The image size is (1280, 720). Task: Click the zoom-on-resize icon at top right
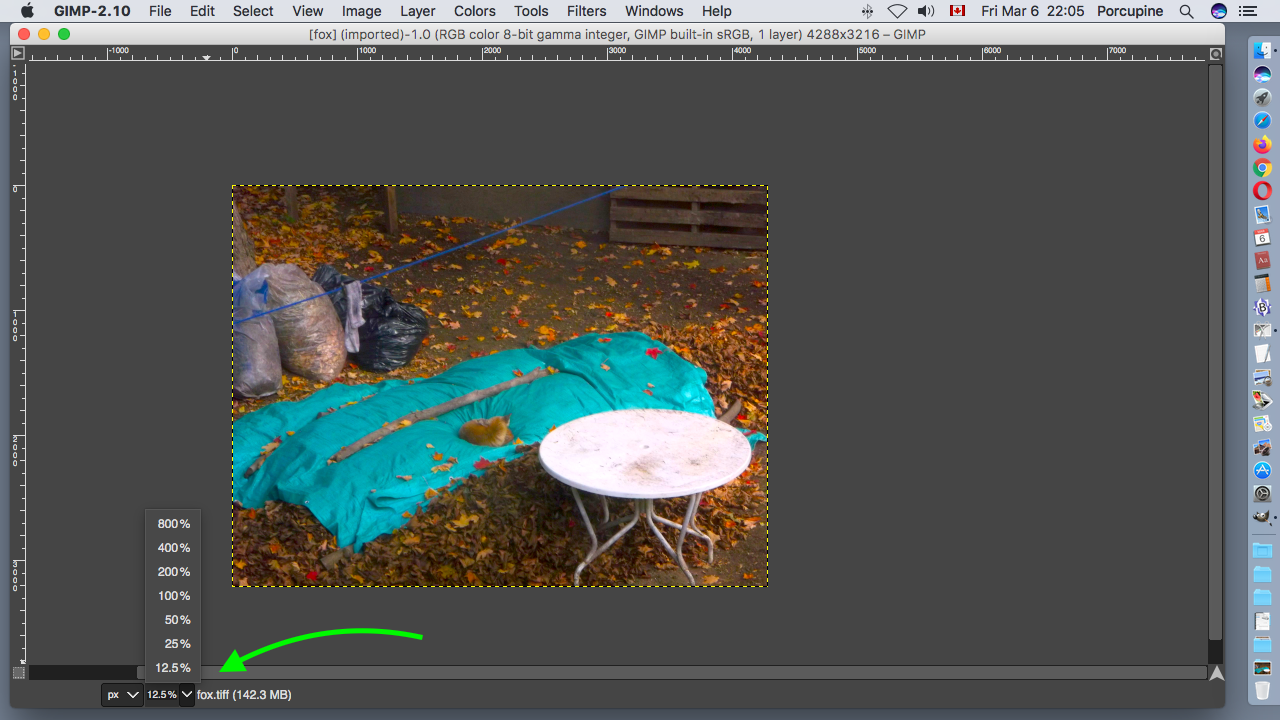pyautogui.click(x=1216, y=54)
